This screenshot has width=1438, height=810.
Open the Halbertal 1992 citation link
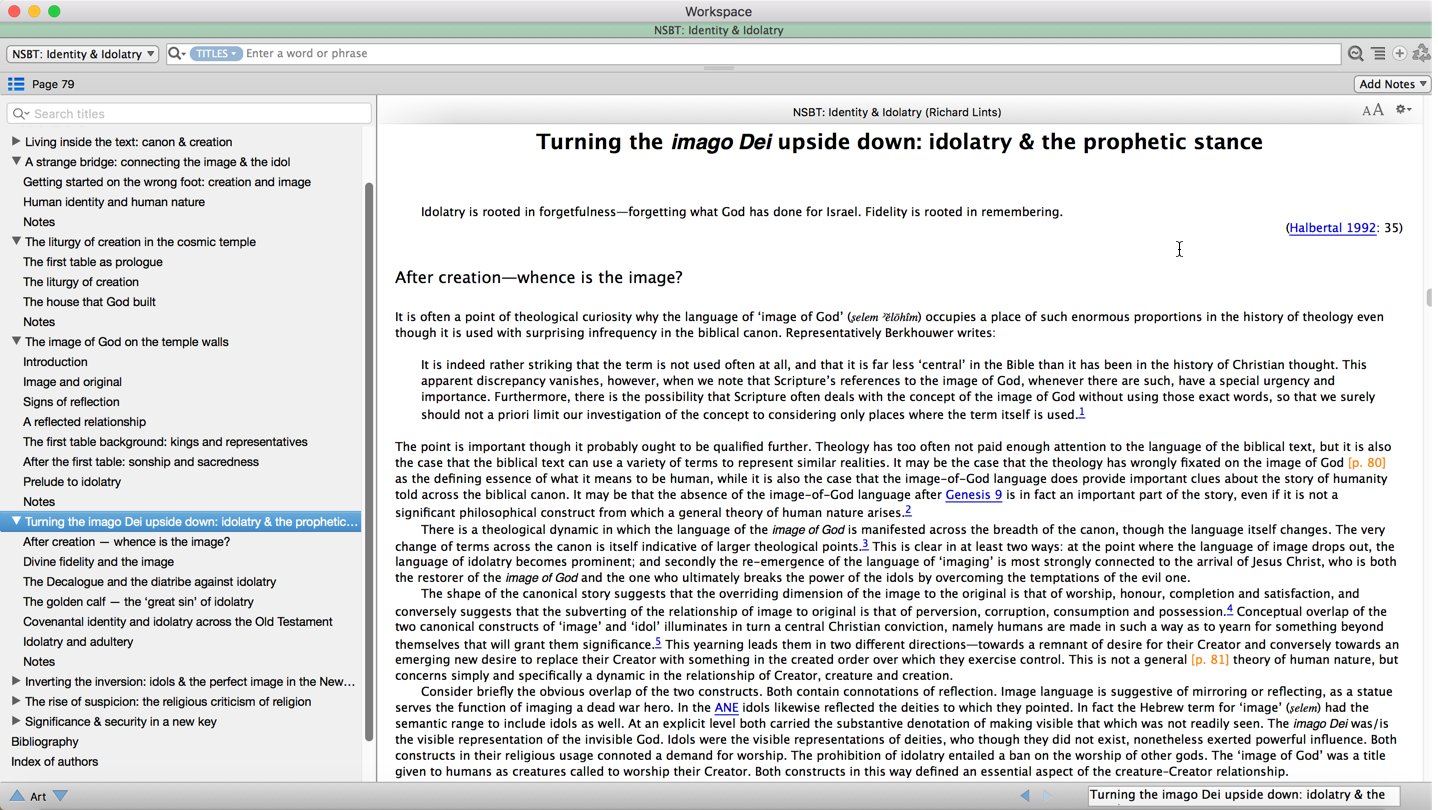tap(1332, 228)
